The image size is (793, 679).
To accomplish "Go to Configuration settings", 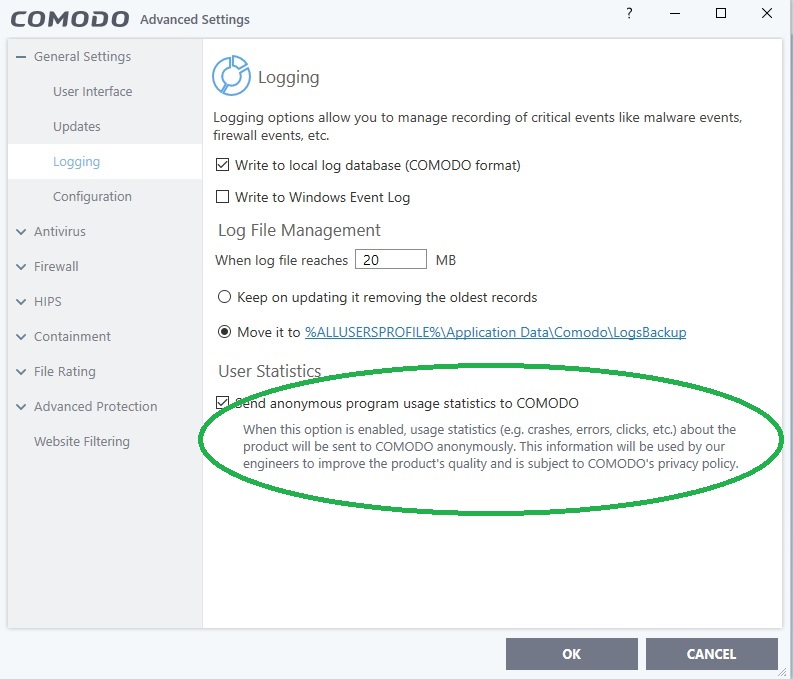I will (92, 197).
